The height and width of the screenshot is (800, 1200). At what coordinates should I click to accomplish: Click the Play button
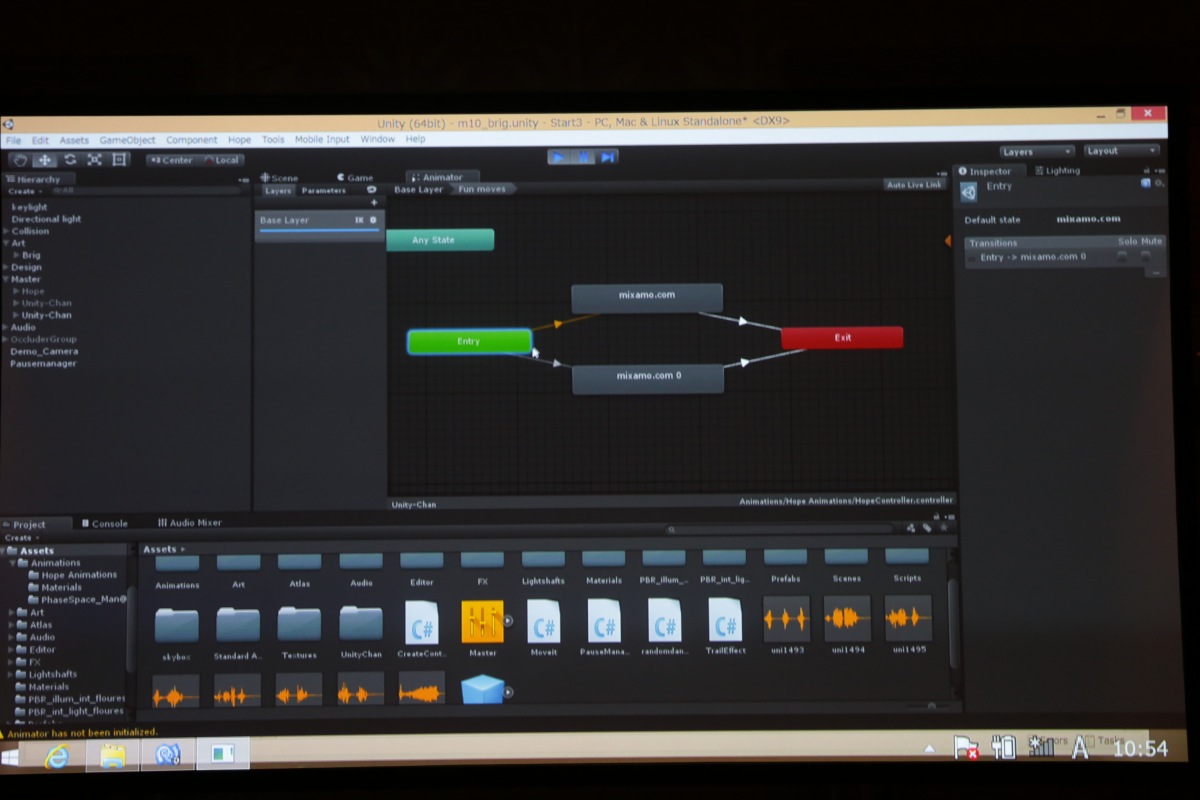point(559,157)
